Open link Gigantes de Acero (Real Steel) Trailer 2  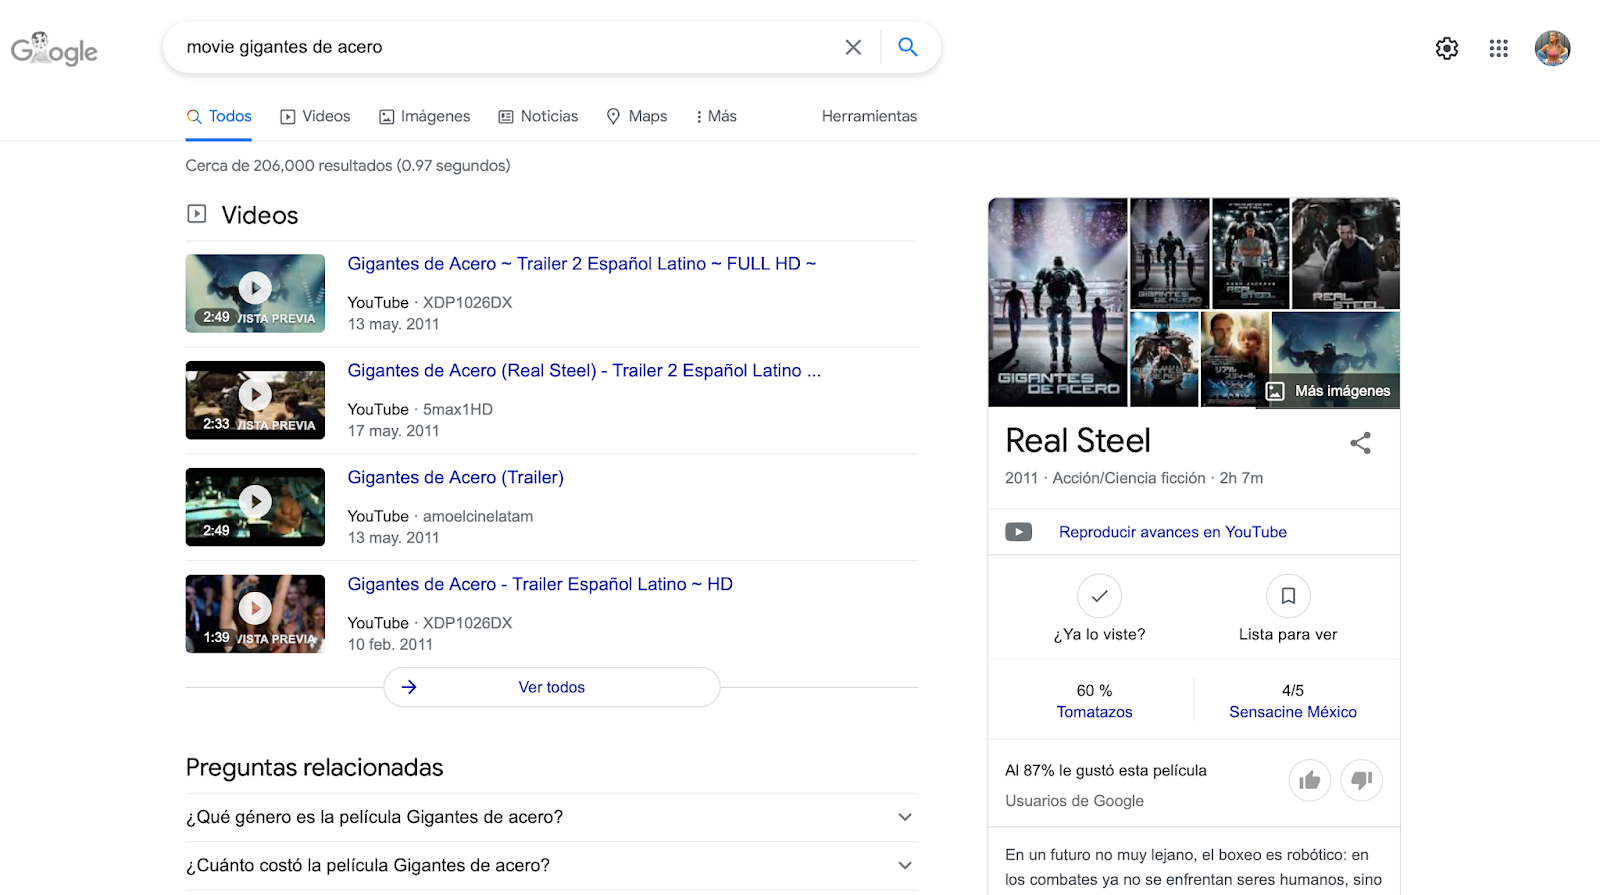(x=584, y=371)
